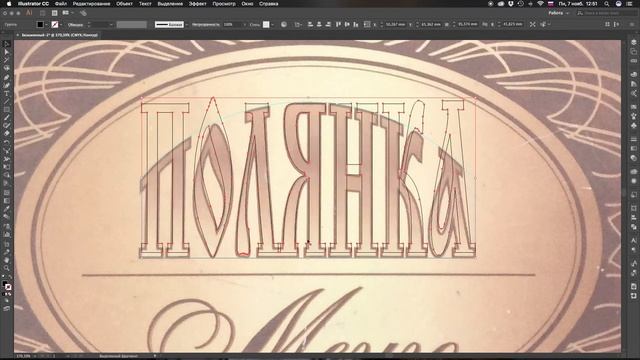This screenshot has width=640, height=360.
Task: Open the brush definition dropdown arrow
Action: pos(187,25)
